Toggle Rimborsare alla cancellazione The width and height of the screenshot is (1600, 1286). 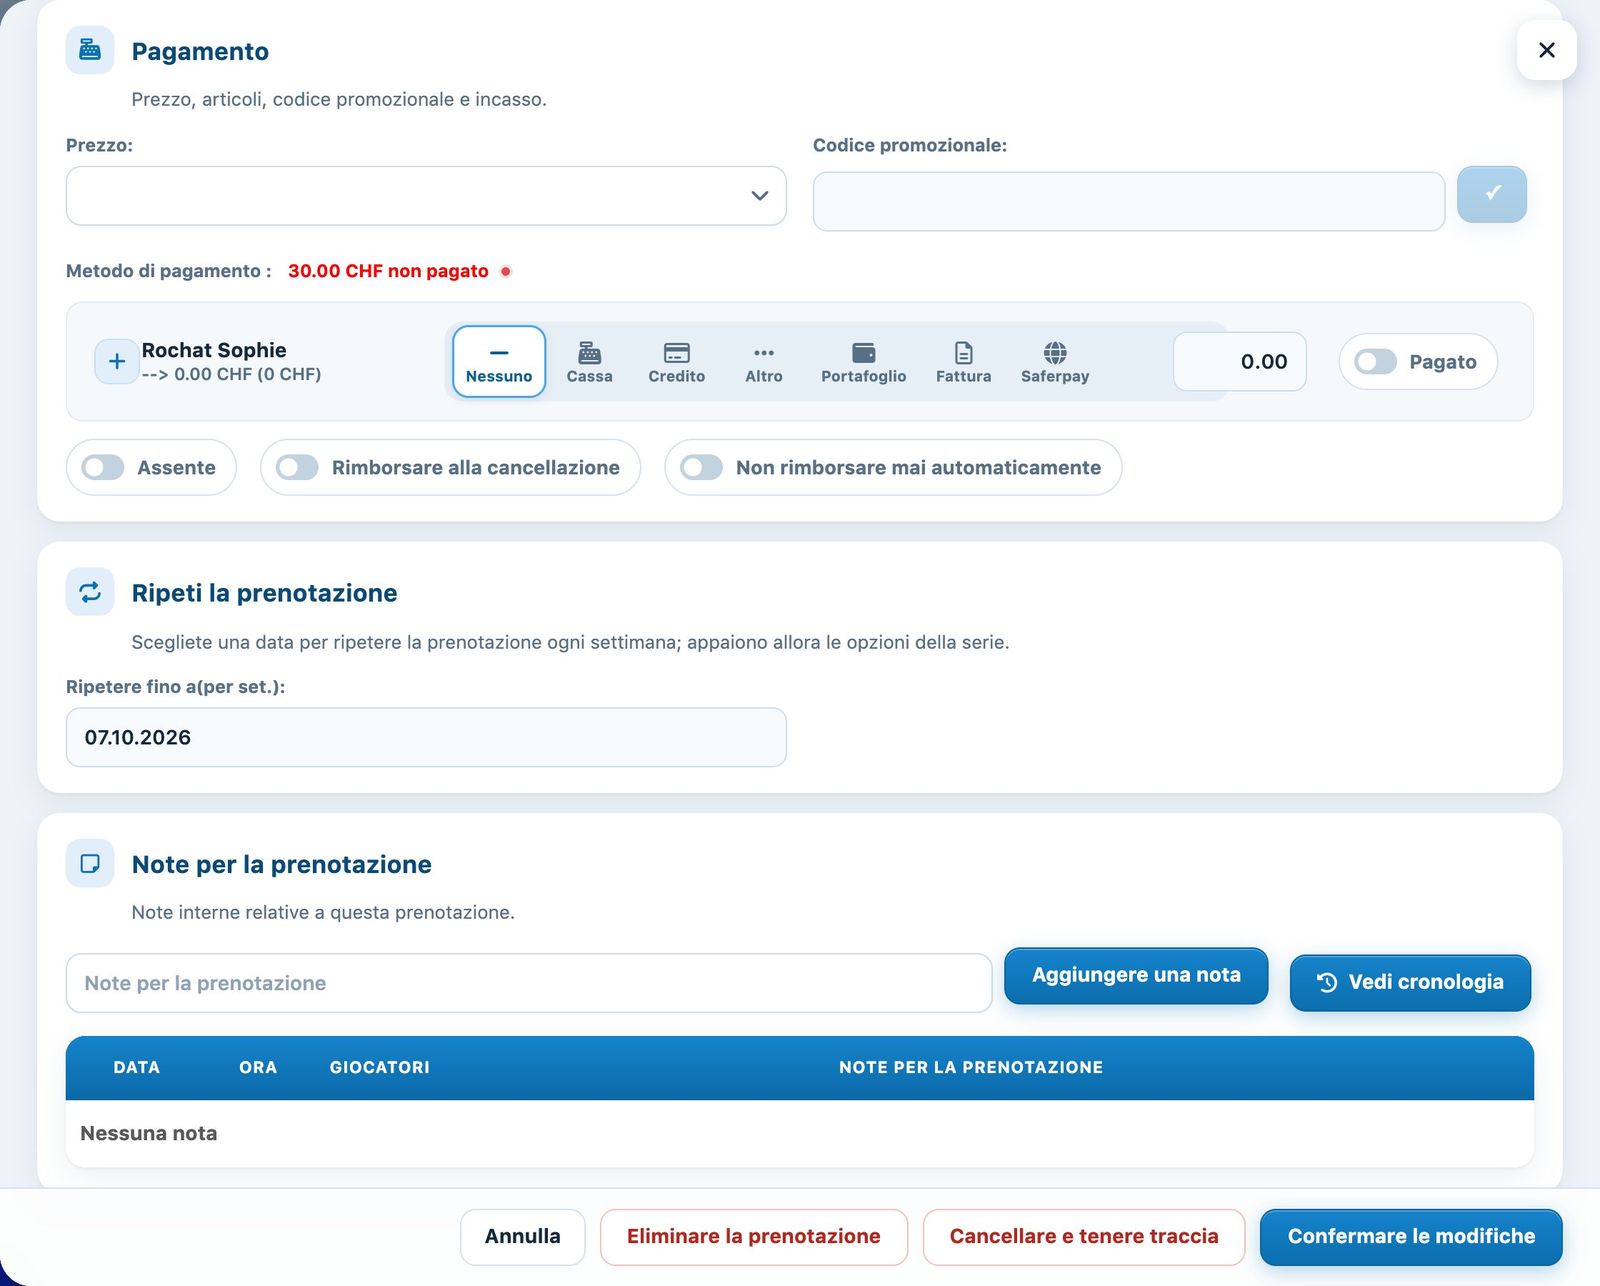[x=297, y=467]
